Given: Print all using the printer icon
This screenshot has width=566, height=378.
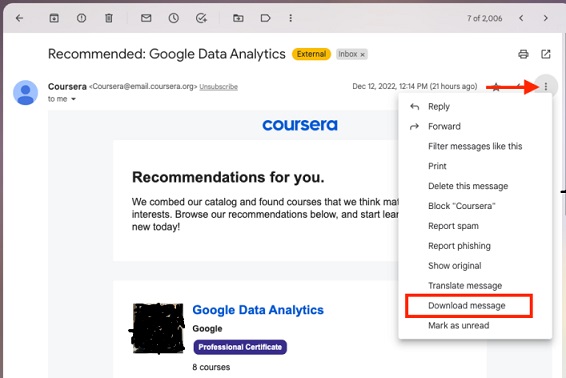Looking at the screenshot, I should point(523,54).
